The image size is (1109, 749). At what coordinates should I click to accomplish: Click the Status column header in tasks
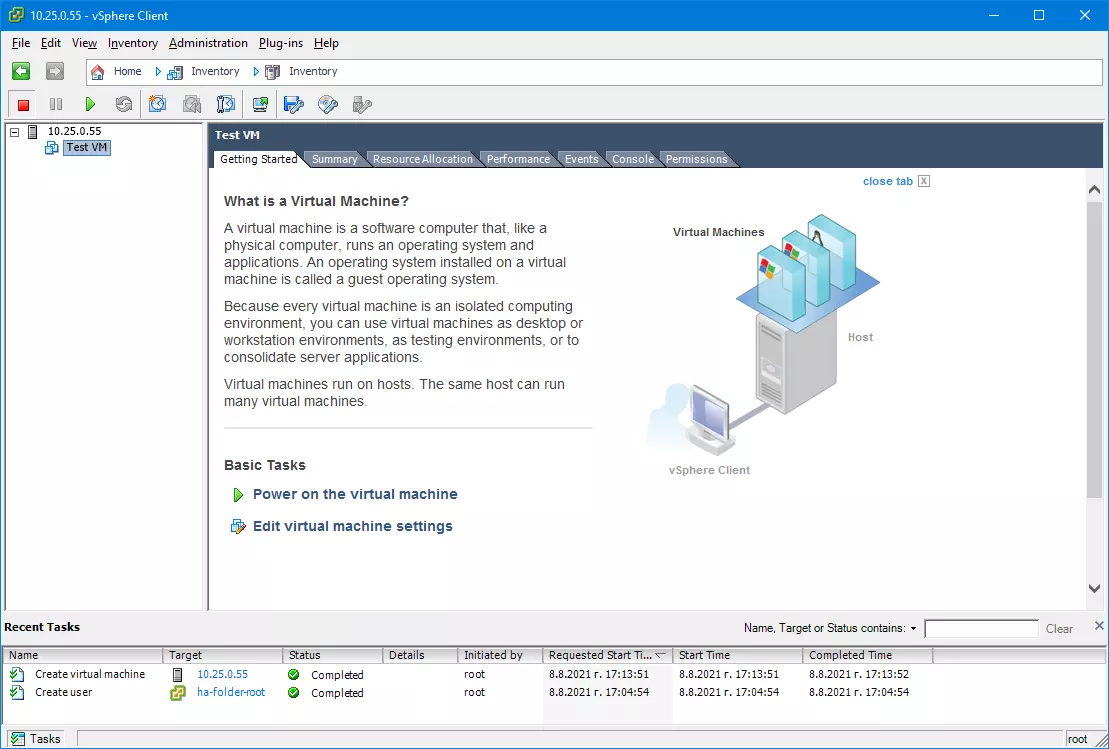[x=332, y=656]
